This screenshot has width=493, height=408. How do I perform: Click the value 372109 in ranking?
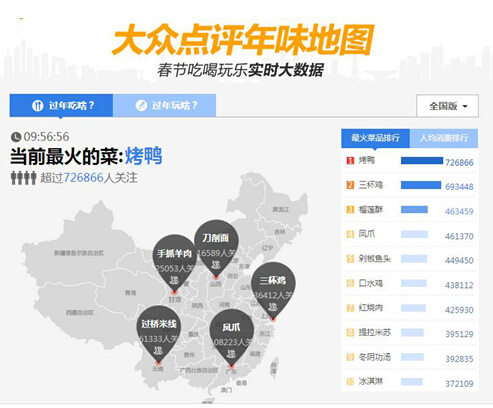[459, 384]
